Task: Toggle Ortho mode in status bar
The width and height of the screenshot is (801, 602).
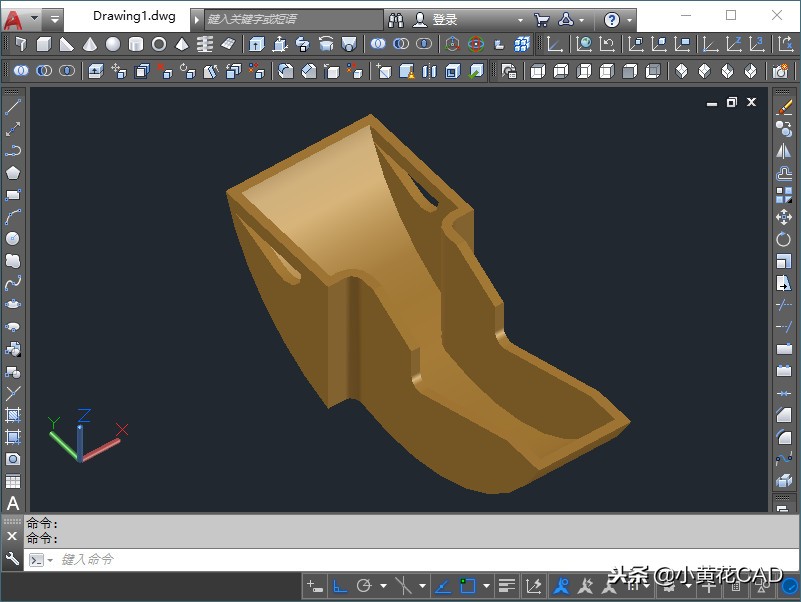Action: tap(340, 586)
